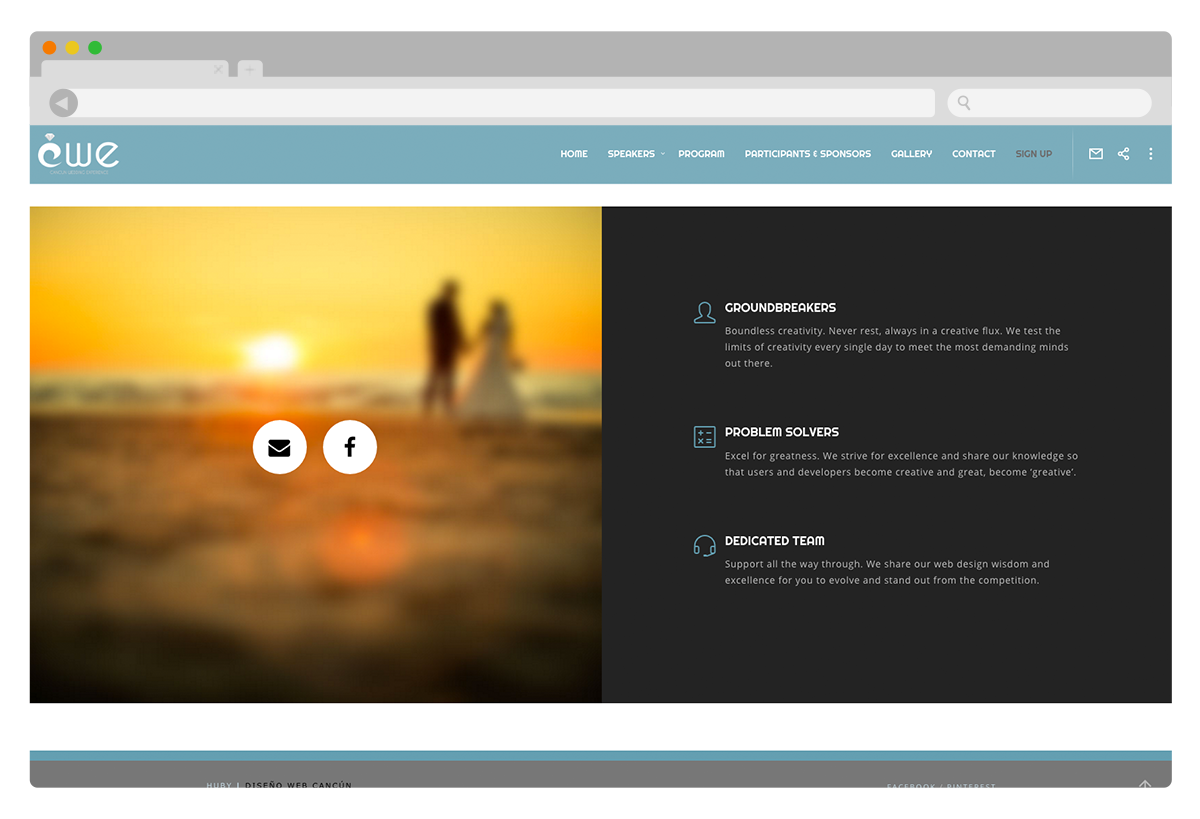Click the Sign Up link
The height and width of the screenshot is (819, 1200).
click(1034, 154)
